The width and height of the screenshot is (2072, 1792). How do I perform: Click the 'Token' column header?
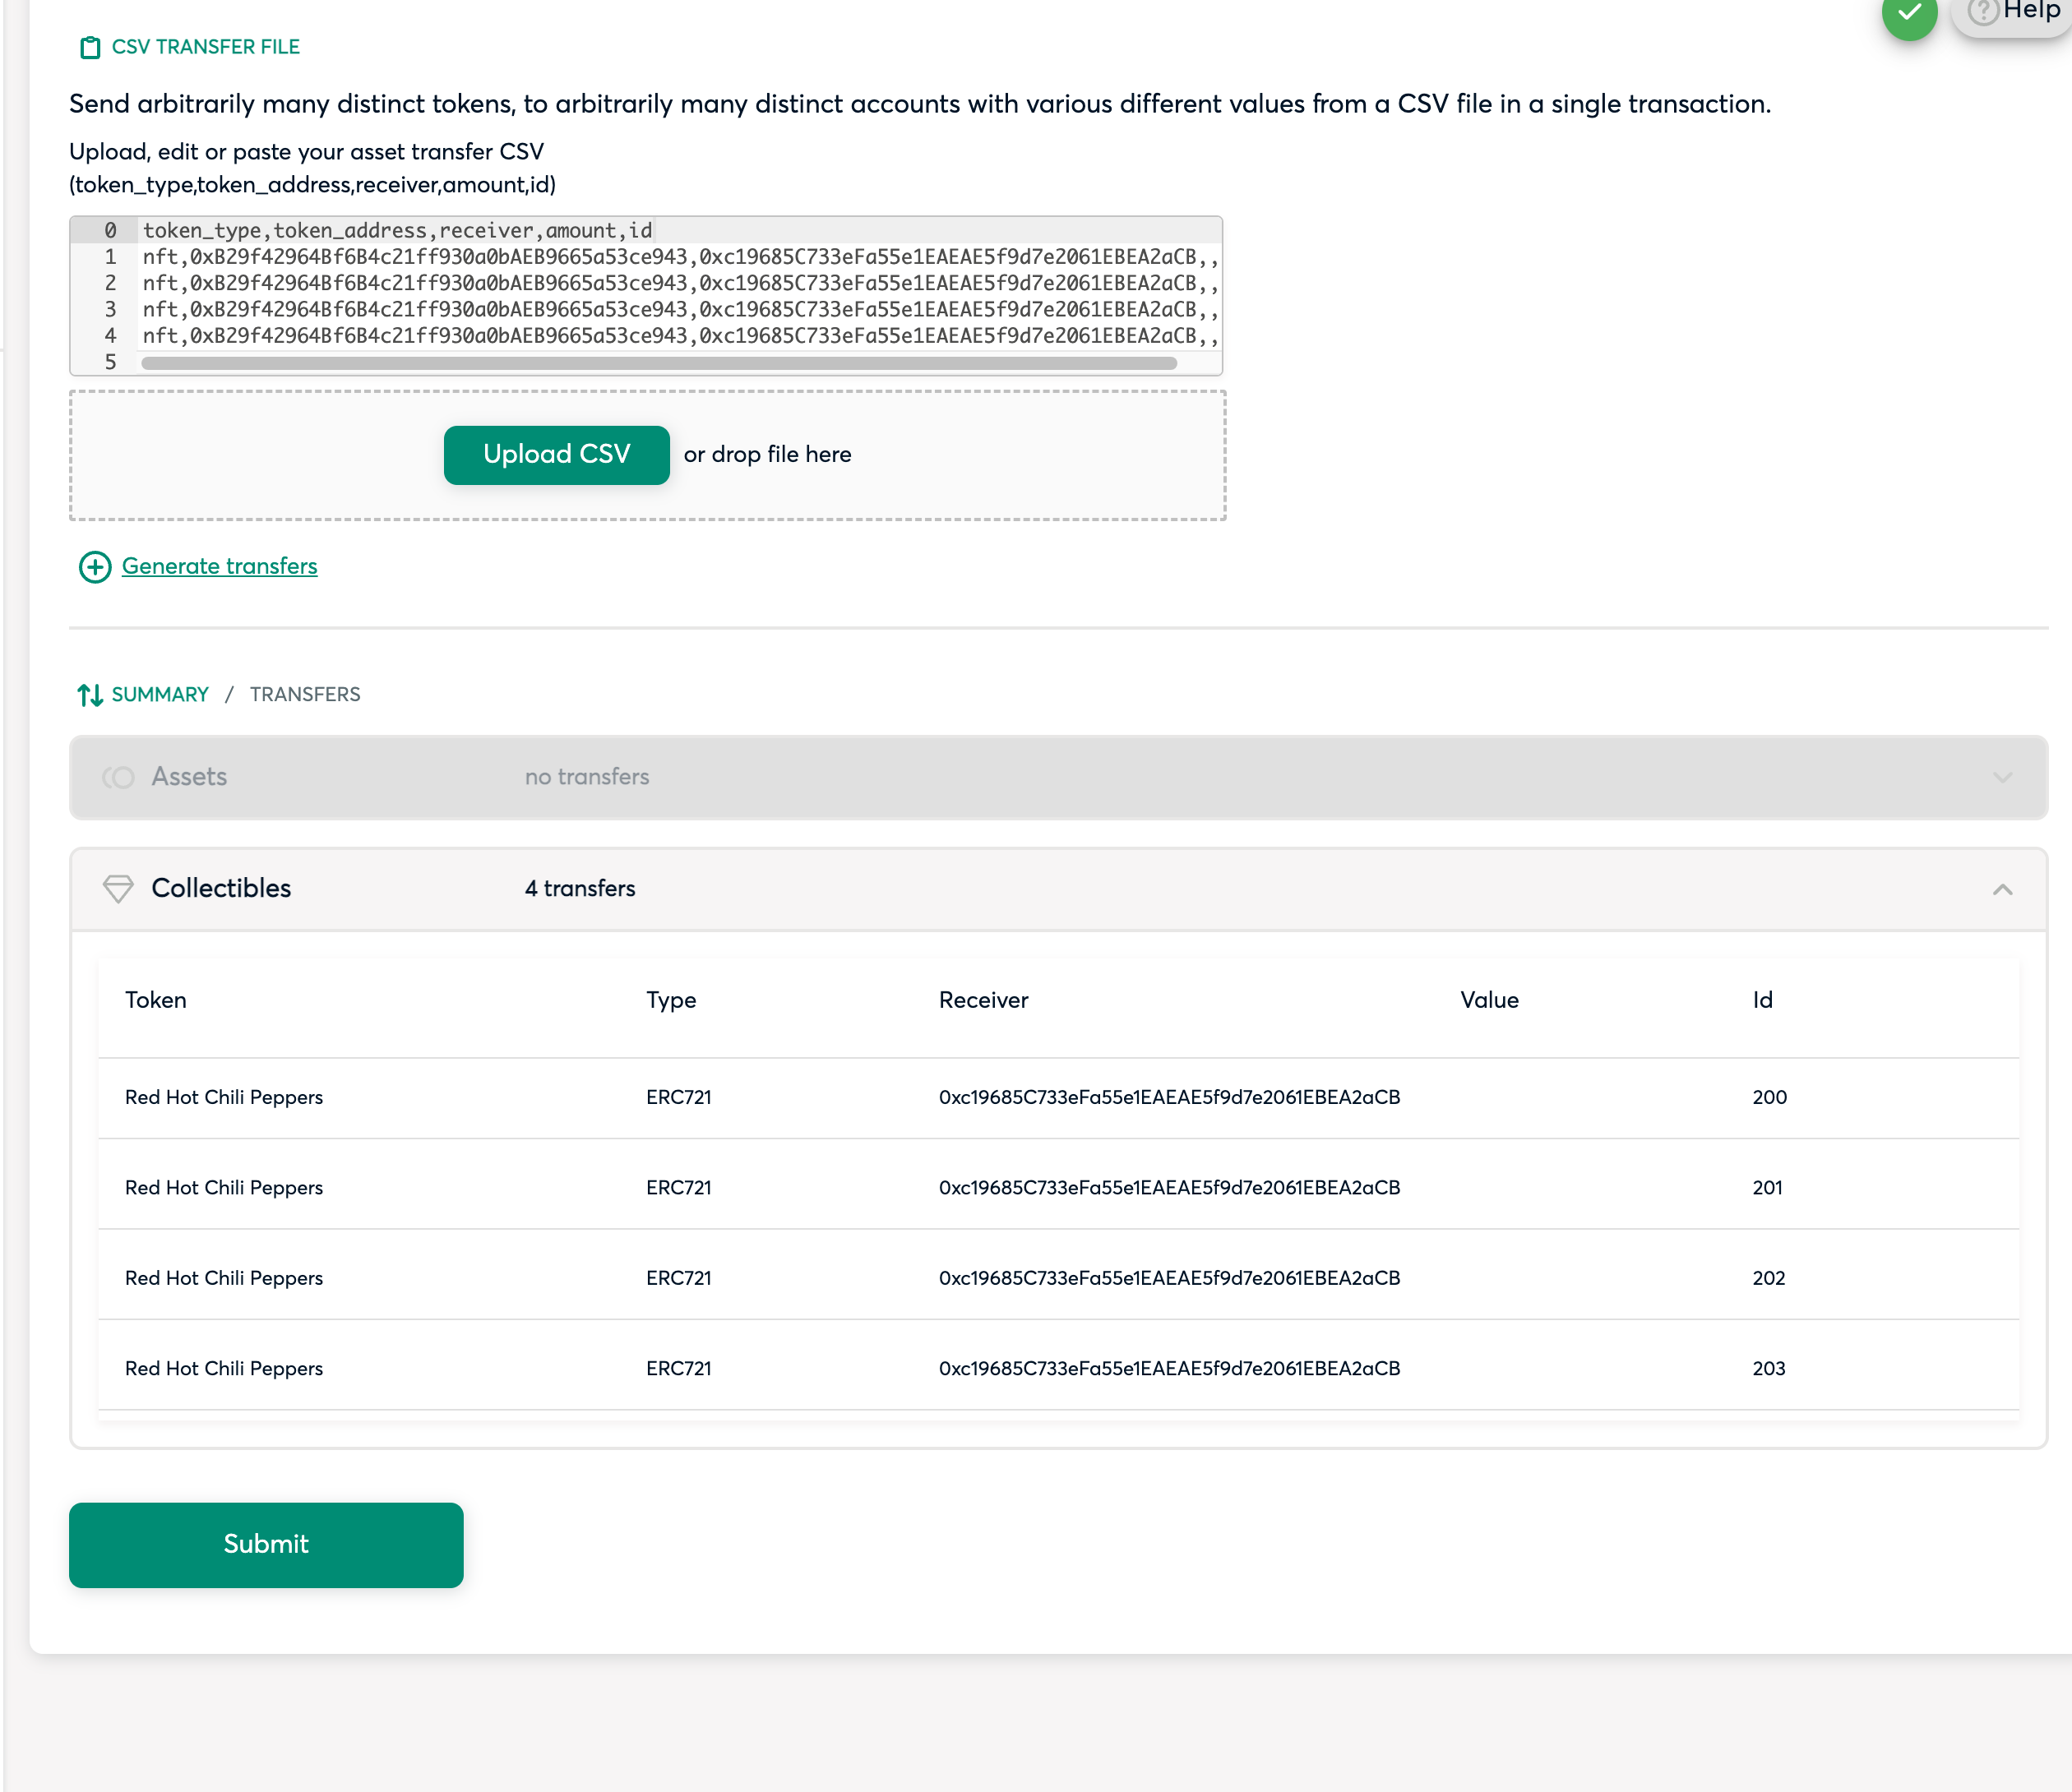(x=156, y=1000)
